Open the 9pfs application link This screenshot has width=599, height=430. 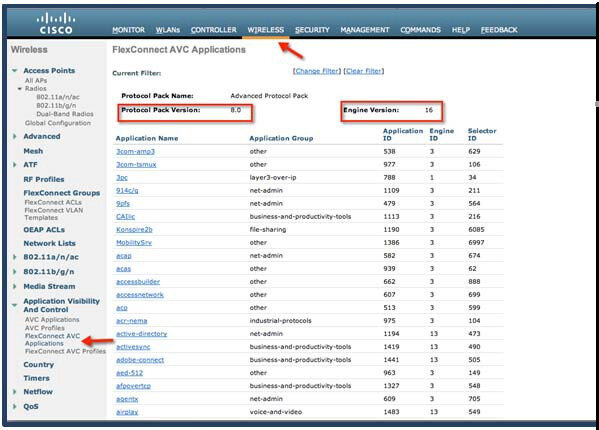[123, 204]
